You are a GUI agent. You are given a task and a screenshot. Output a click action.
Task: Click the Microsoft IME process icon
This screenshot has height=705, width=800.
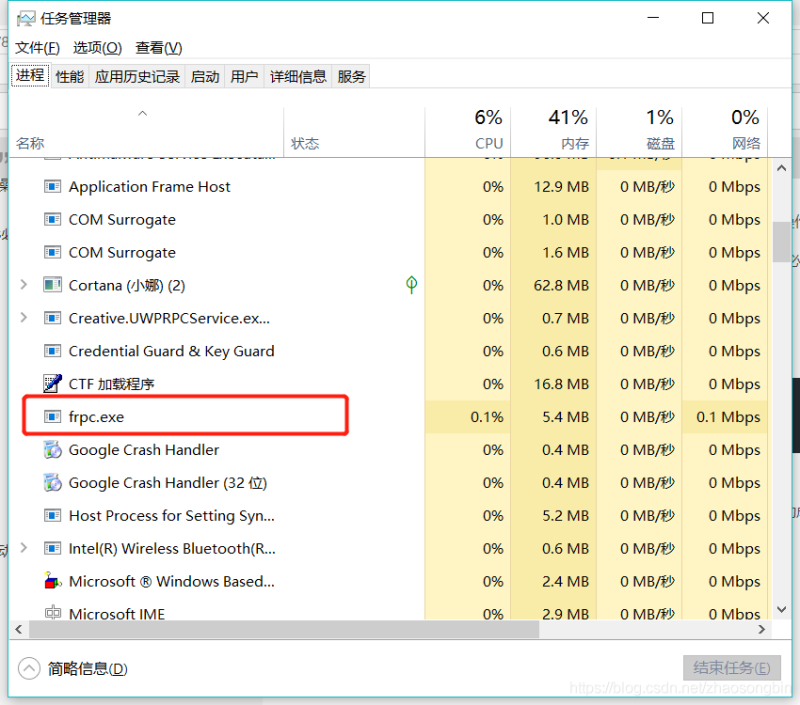[53, 612]
